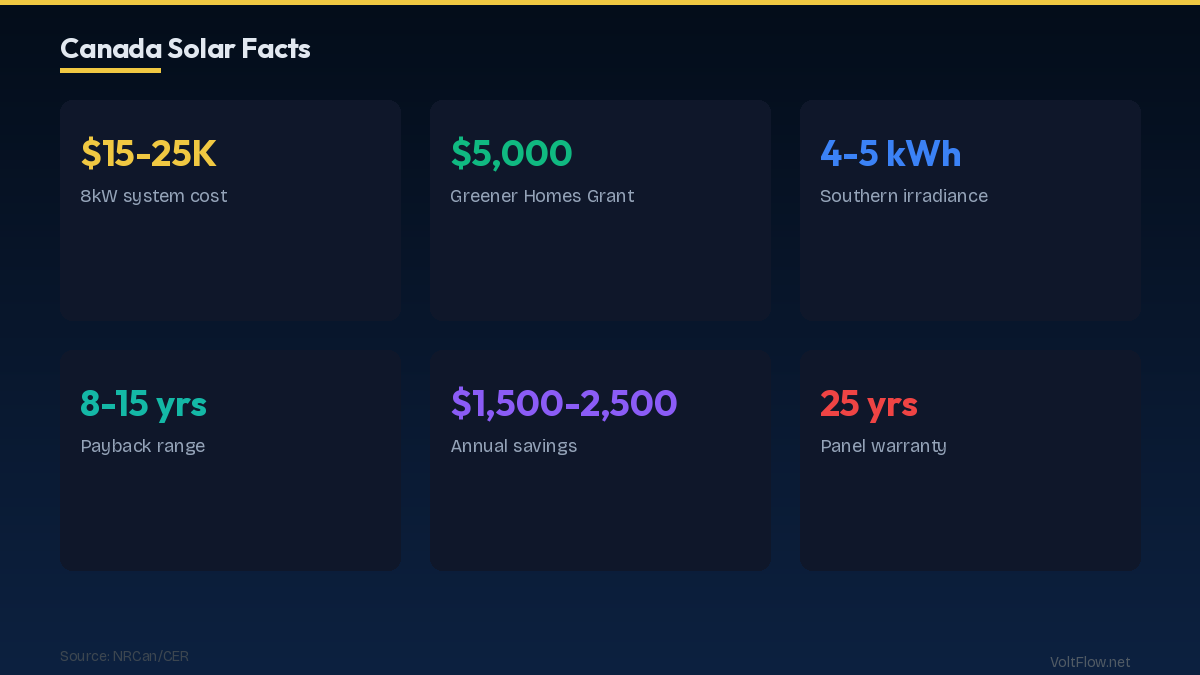Click the Annual savings label
This screenshot has height=675, width=1200.
[513, 446]
